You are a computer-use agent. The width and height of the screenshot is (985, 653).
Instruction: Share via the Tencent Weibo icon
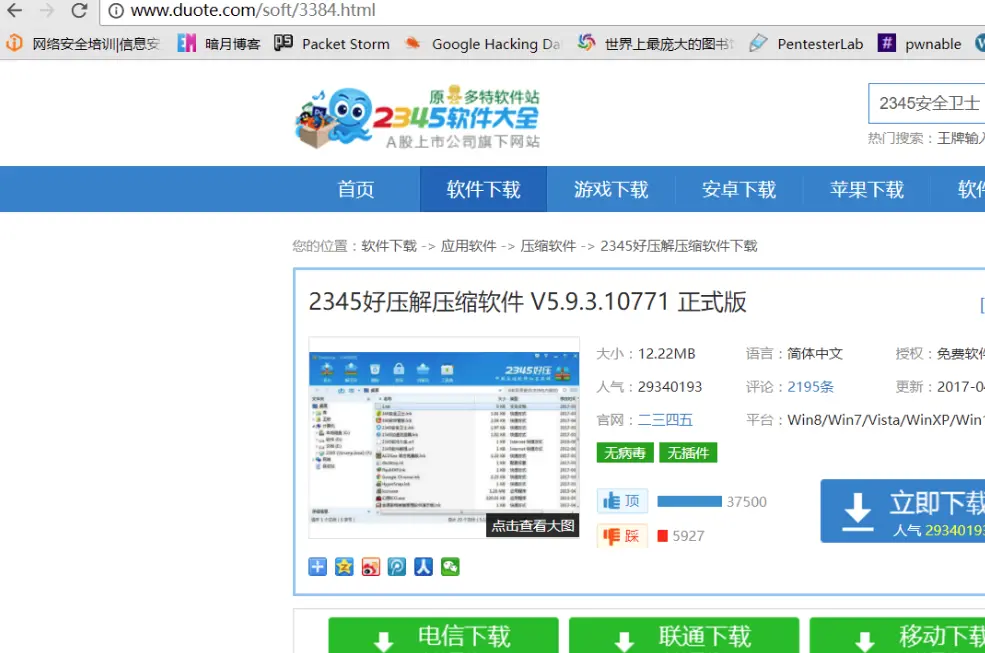[397, 566]
